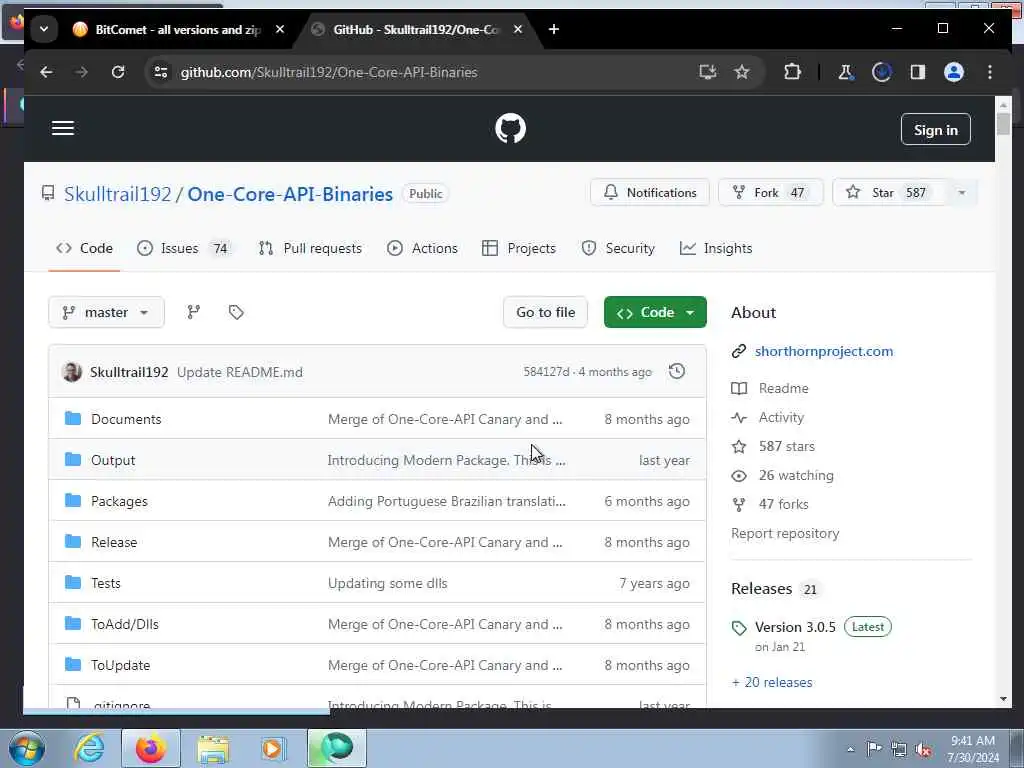This screenshot has height=768, width=1024.
Task: Open the Output folder
Action: (x=113, y=460)
